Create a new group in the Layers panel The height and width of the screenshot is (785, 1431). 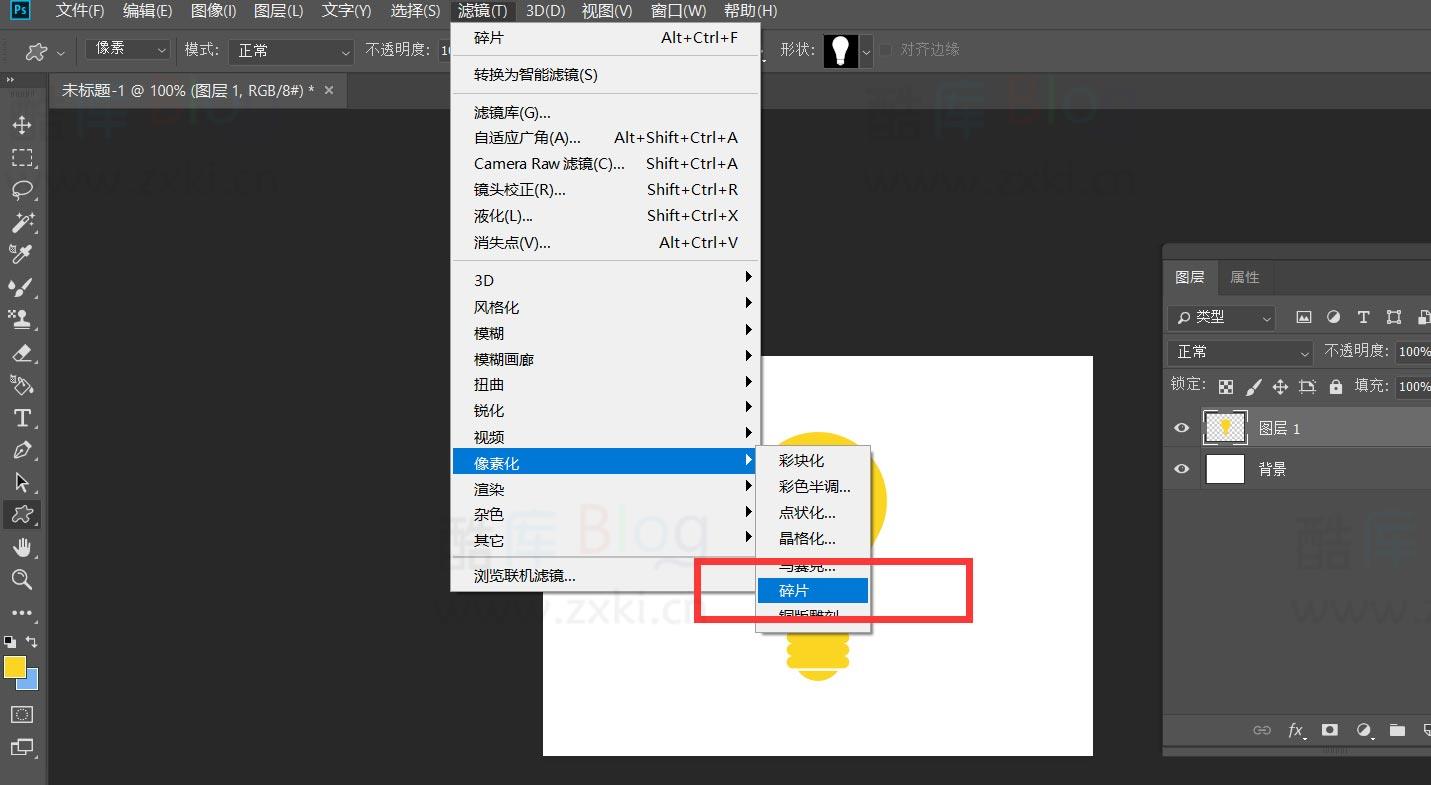pyautogui.click(x=1397, y=731)
